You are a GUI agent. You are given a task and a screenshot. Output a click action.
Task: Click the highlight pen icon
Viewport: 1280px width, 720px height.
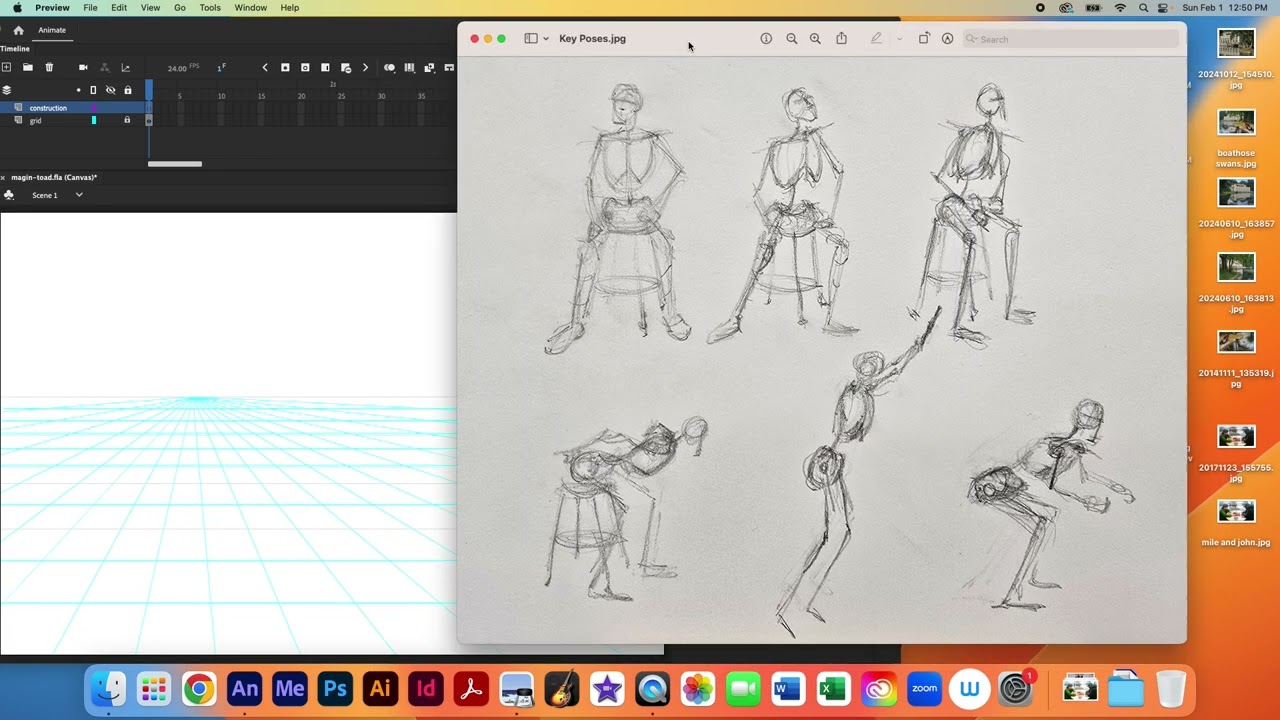click(876, 39)
